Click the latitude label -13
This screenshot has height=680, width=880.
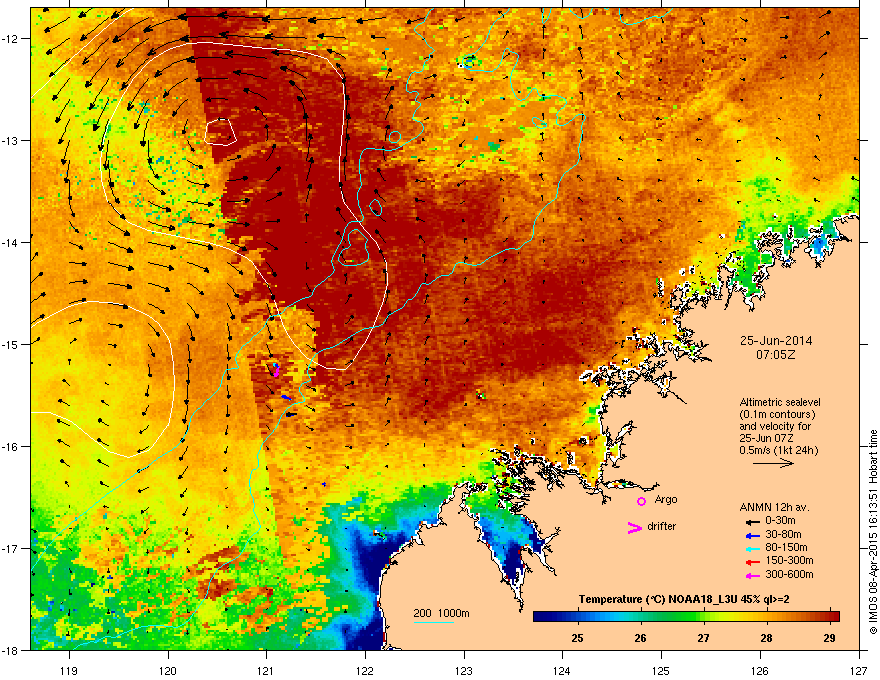10,140
